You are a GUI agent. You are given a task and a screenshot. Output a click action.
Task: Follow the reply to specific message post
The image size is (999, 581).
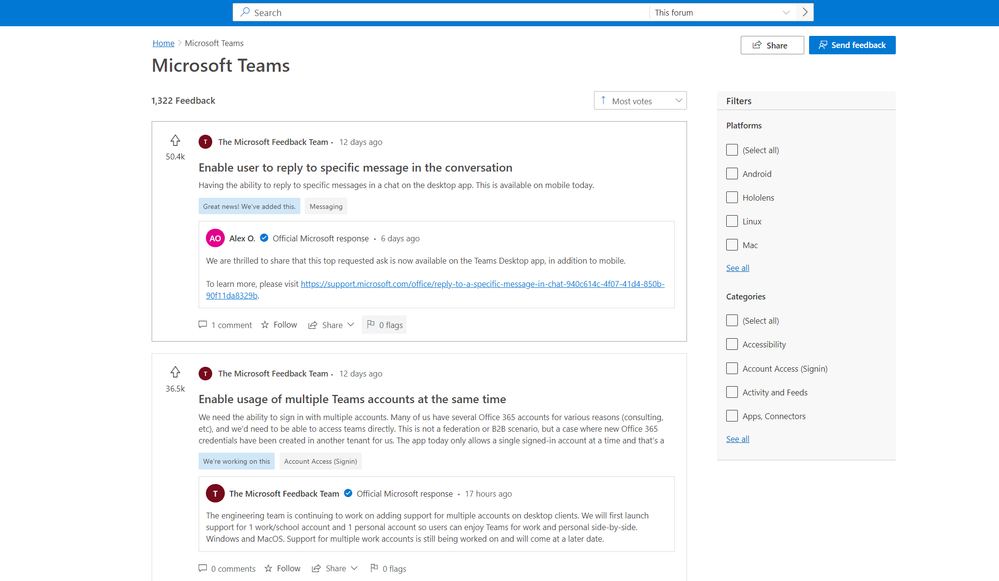(279, 325)
